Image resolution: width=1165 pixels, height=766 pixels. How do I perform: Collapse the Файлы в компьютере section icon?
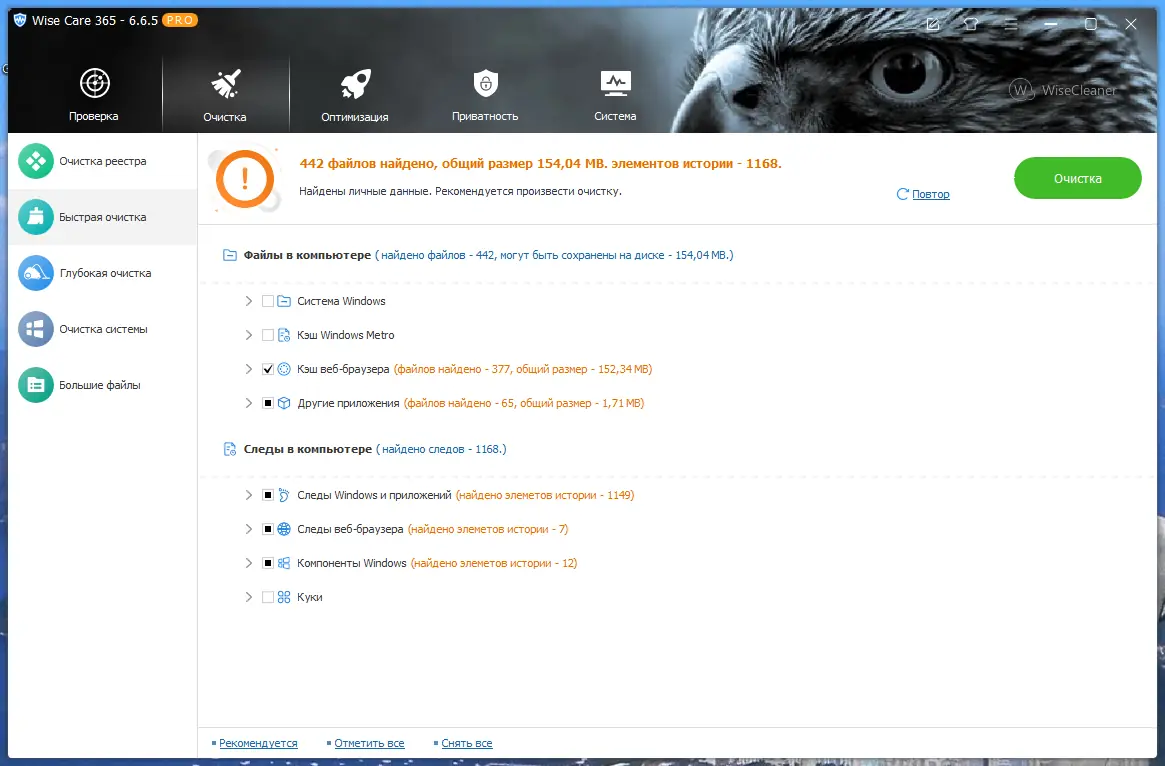click(230, 255)
